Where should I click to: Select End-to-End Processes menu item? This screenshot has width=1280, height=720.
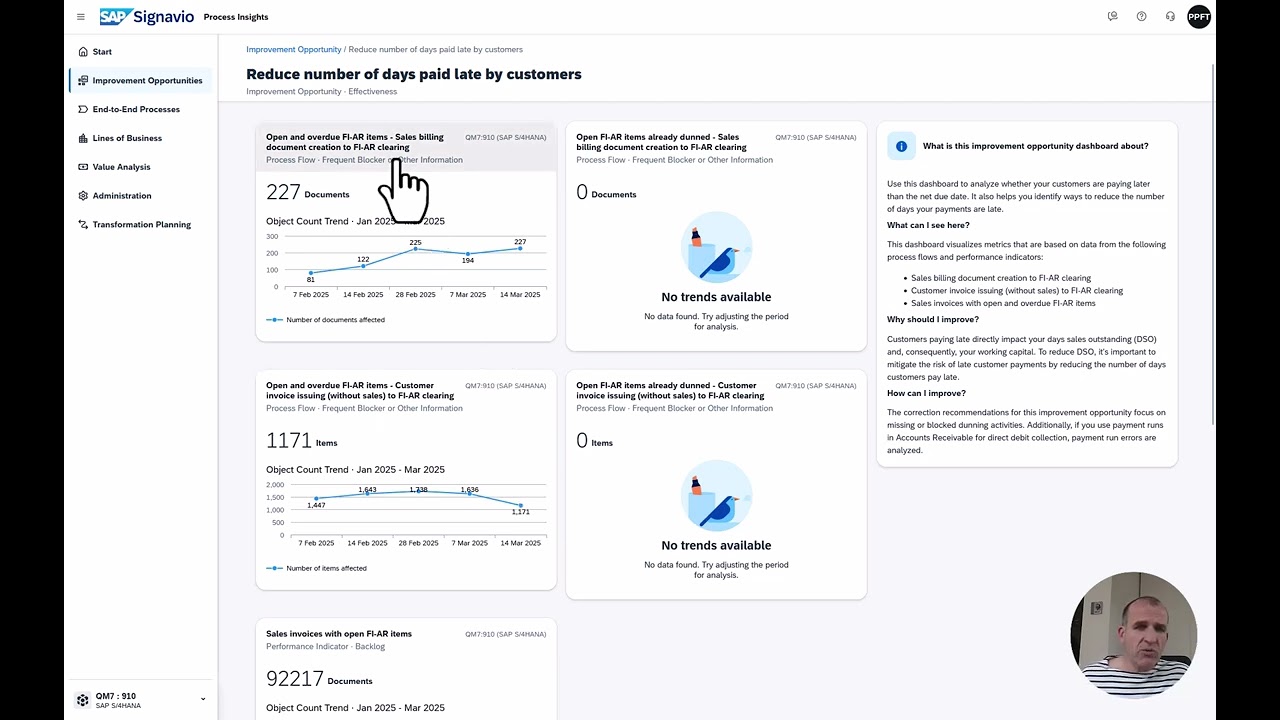136,110
